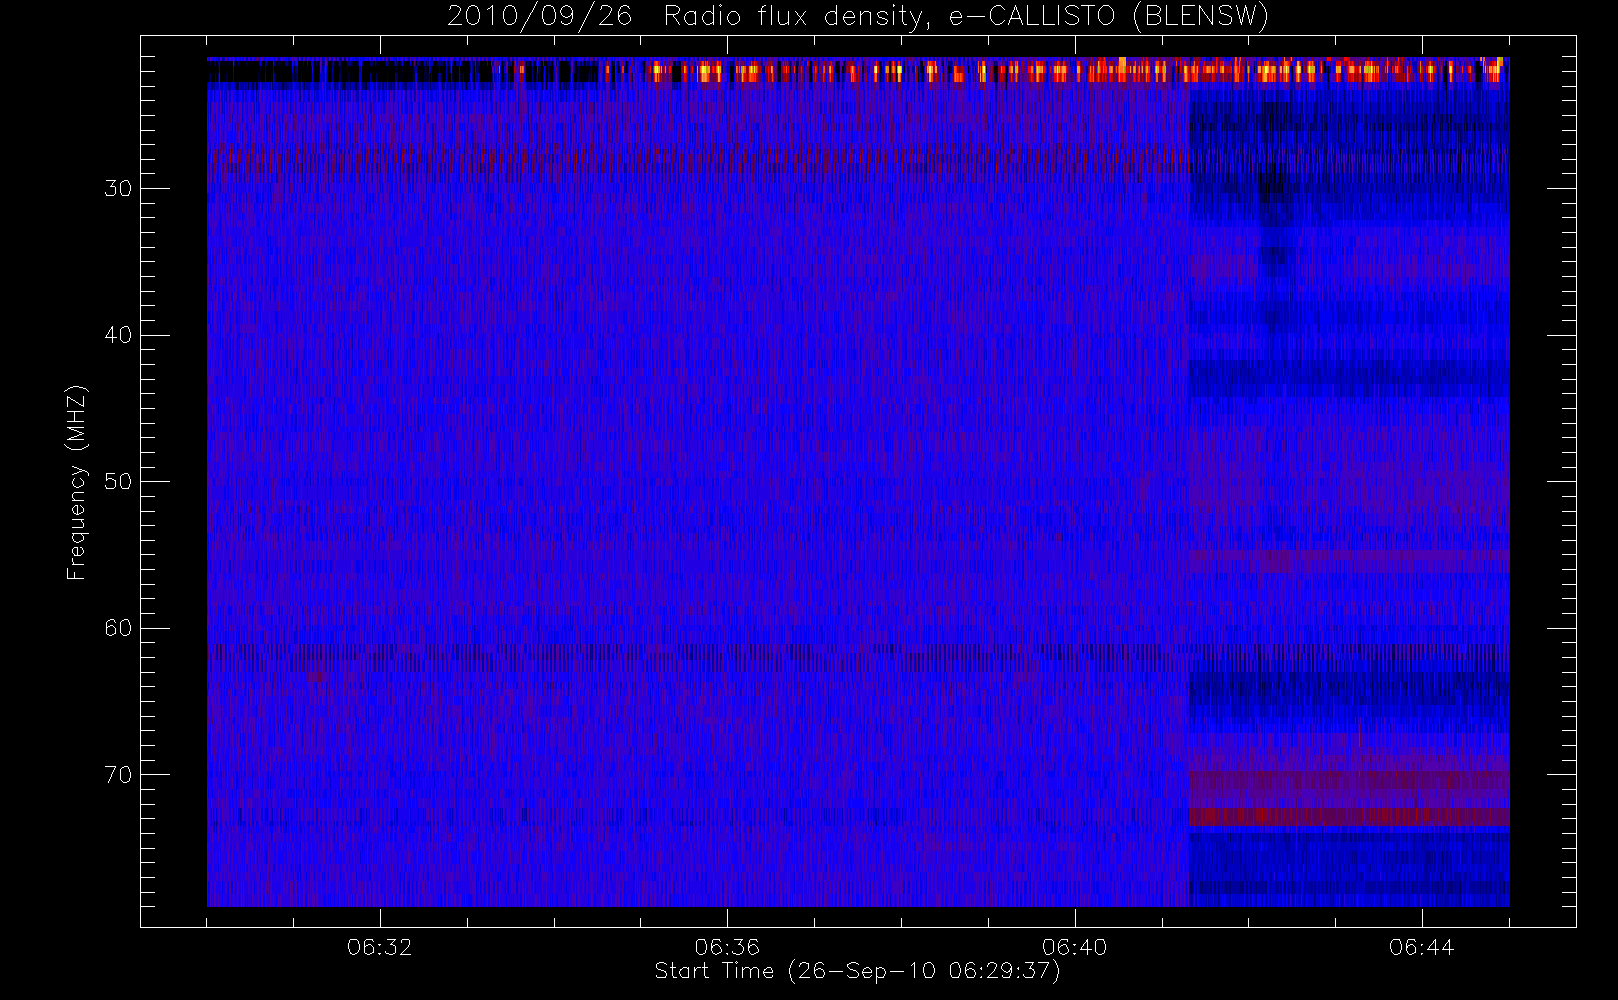Click the 40 frequency tick label

[118, 335]
